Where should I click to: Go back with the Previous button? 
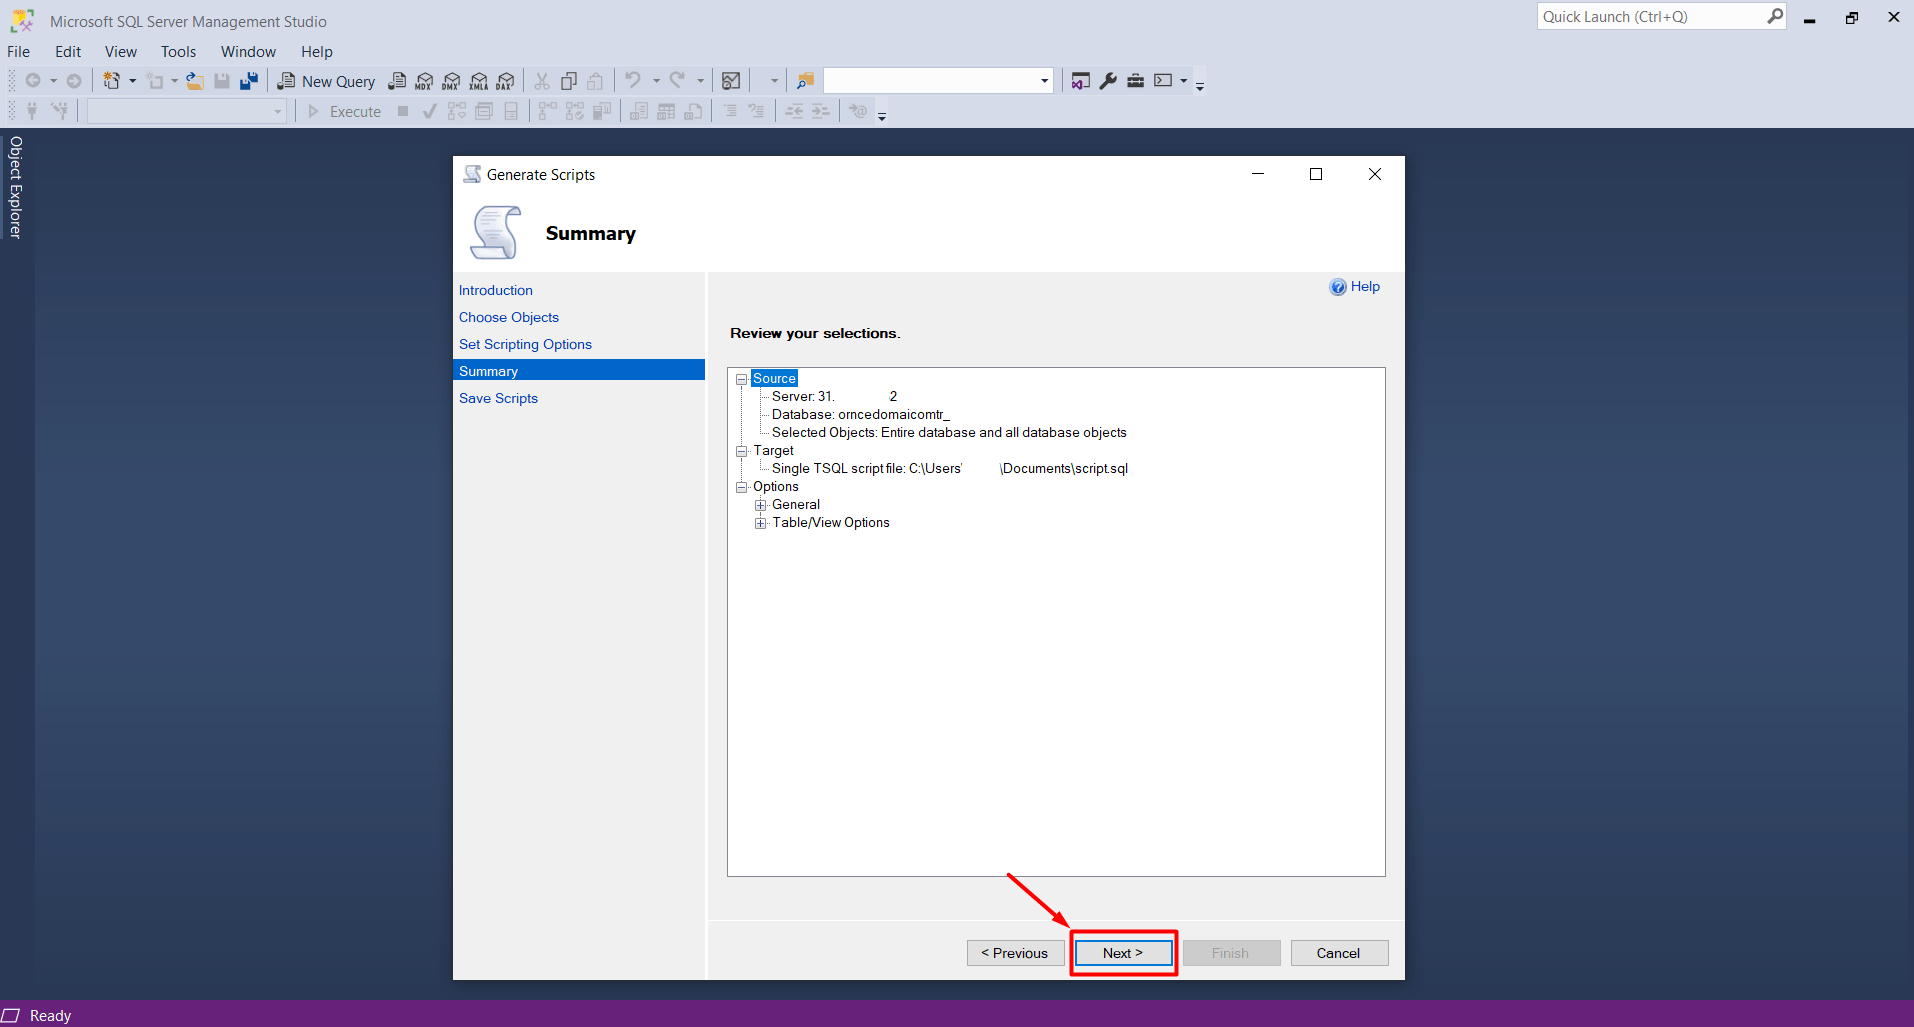coord(1015,953)
